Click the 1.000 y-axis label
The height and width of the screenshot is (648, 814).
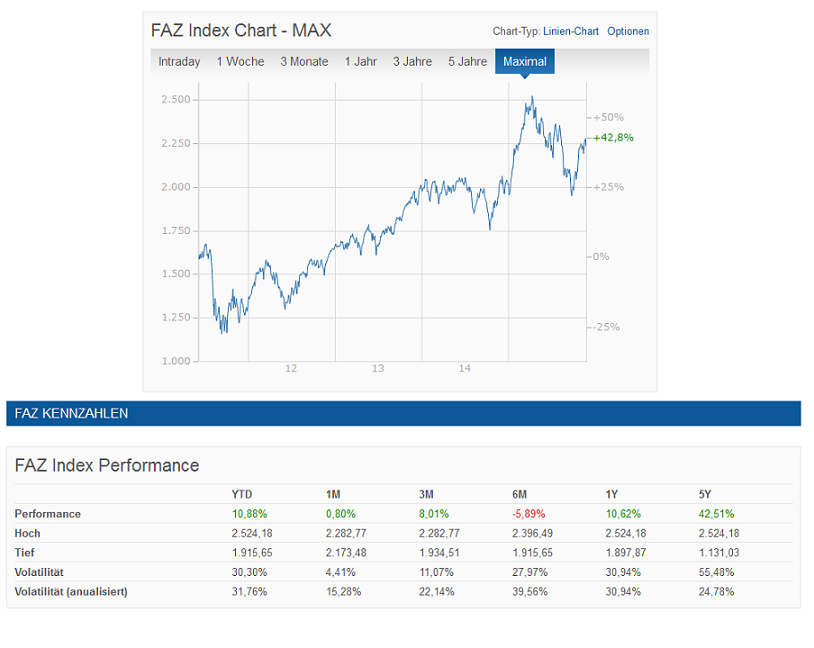pos(176,361)
